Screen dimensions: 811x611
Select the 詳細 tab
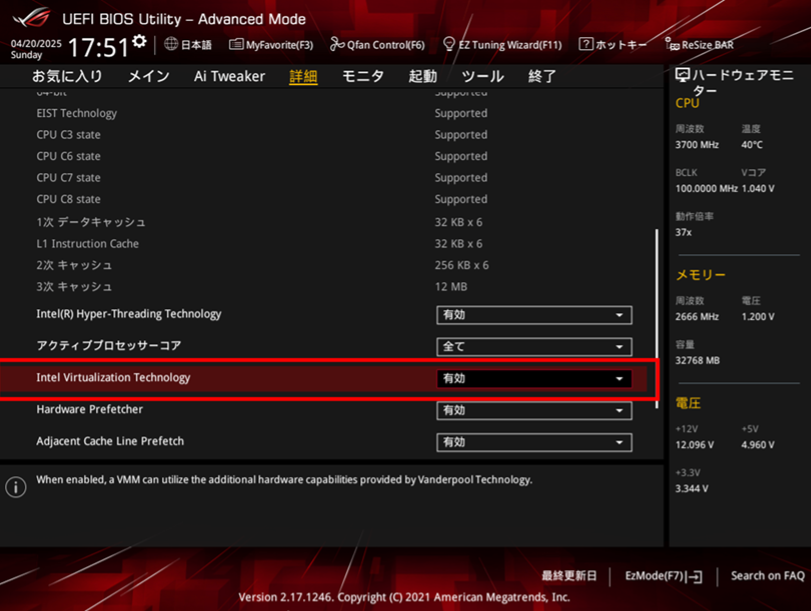[303, 77]
